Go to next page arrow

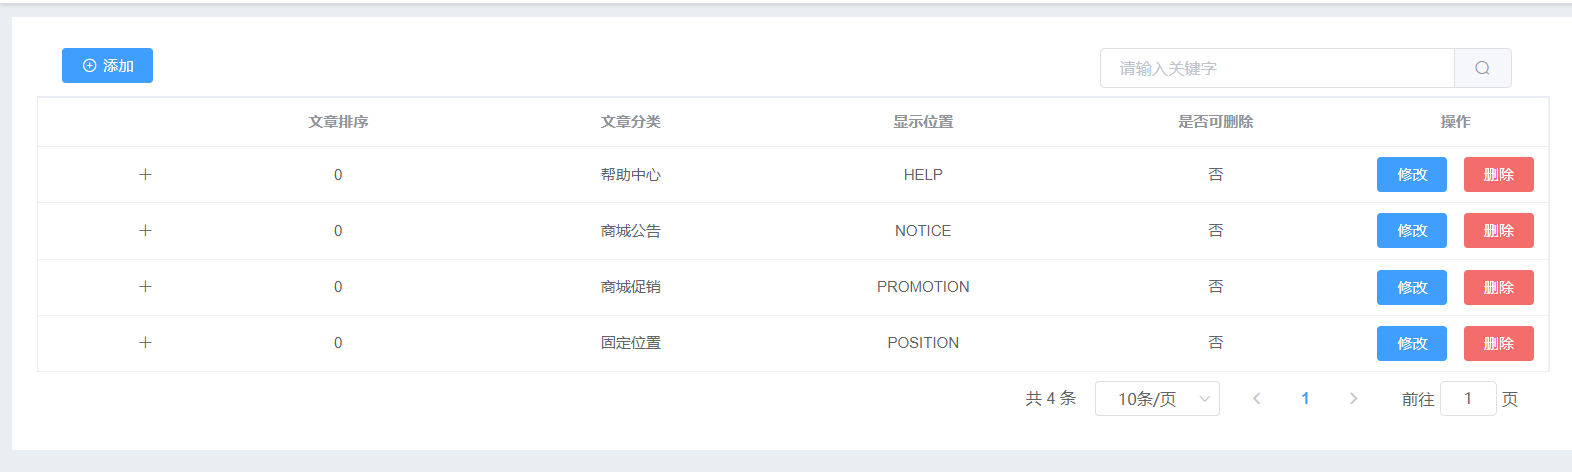tap(1353, 398)
